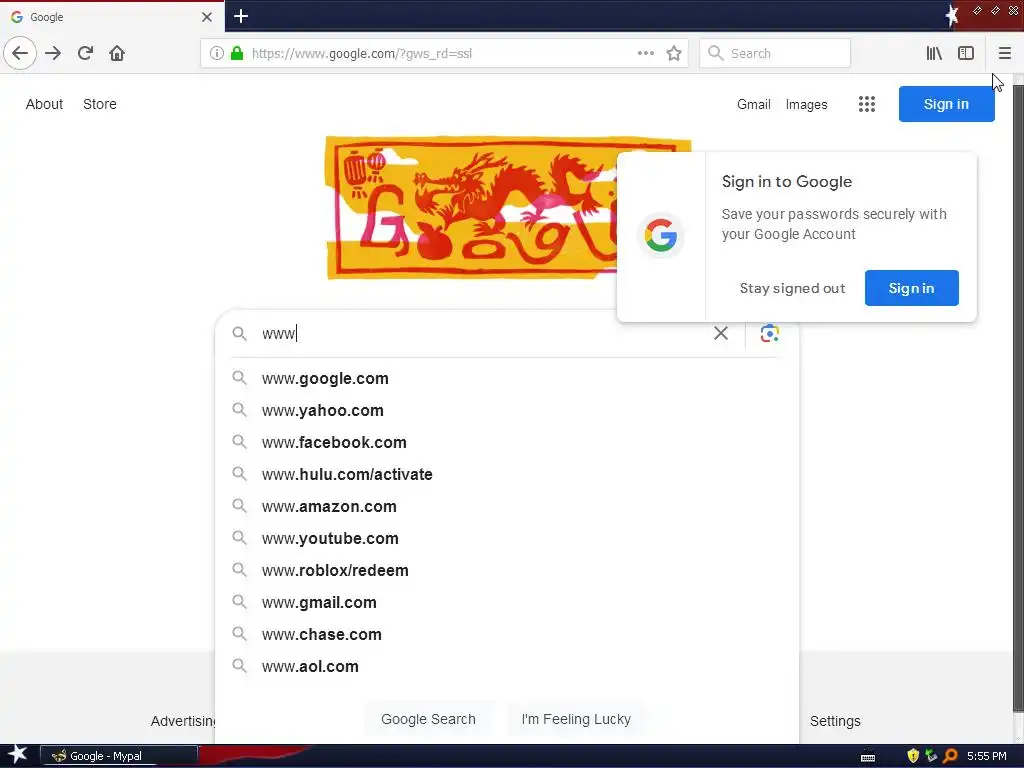The height and width of the screenshot is (768, 1024).
Task: Select the Google tab
Action: [112, 17]
